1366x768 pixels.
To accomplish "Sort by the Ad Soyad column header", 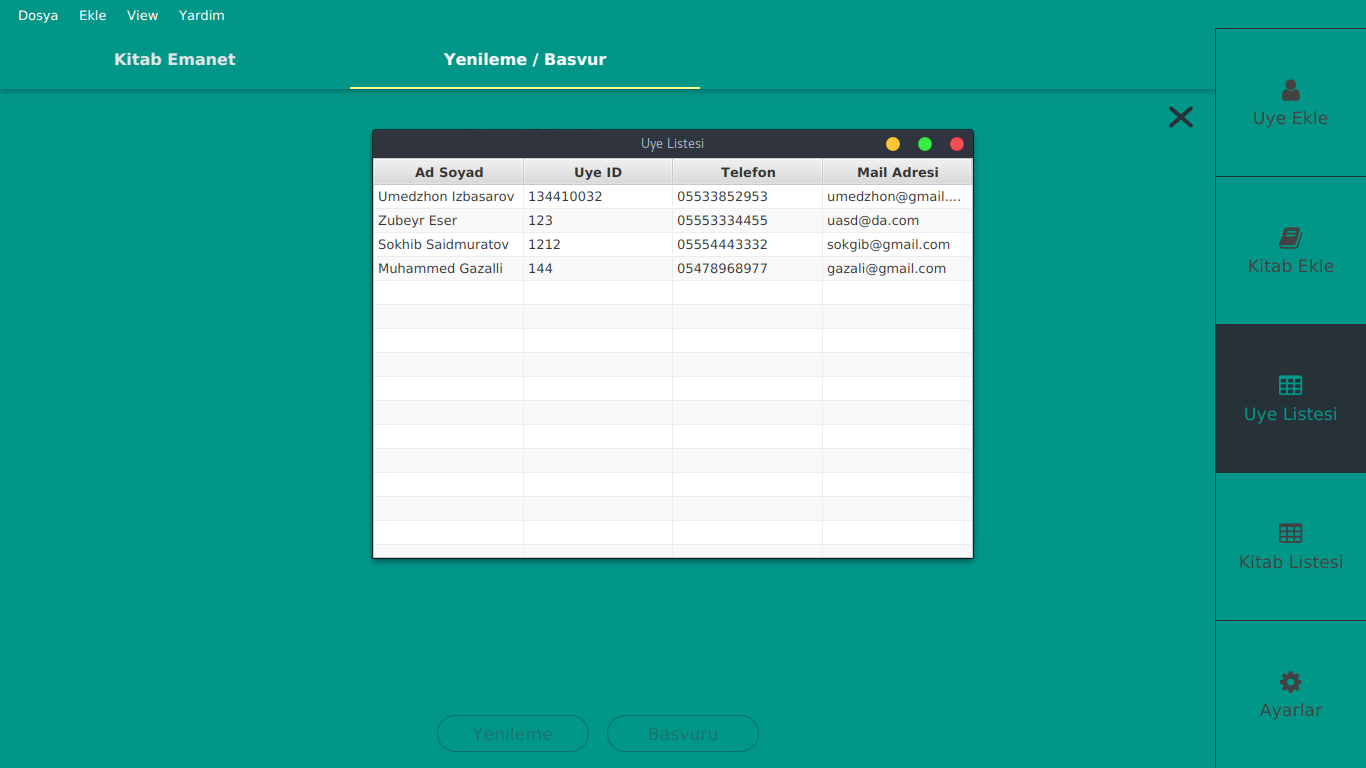I will pyautogui.click(x=448, y=171).
